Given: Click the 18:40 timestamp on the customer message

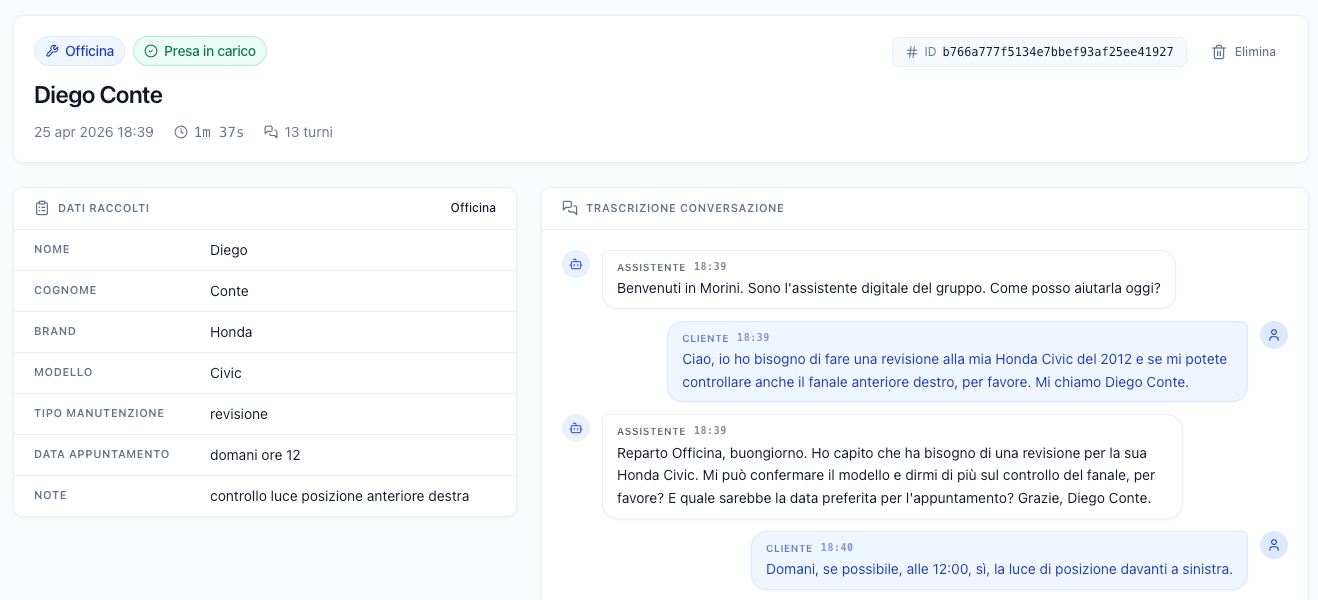Looking at the screenshot, I should tap(837, 548).
